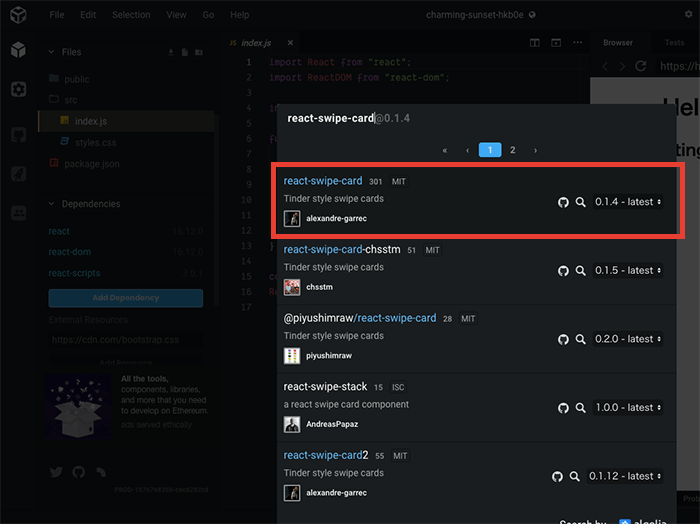Open the GitHub sidebar panel icon
700x524 pixels.
pos(18,134)
